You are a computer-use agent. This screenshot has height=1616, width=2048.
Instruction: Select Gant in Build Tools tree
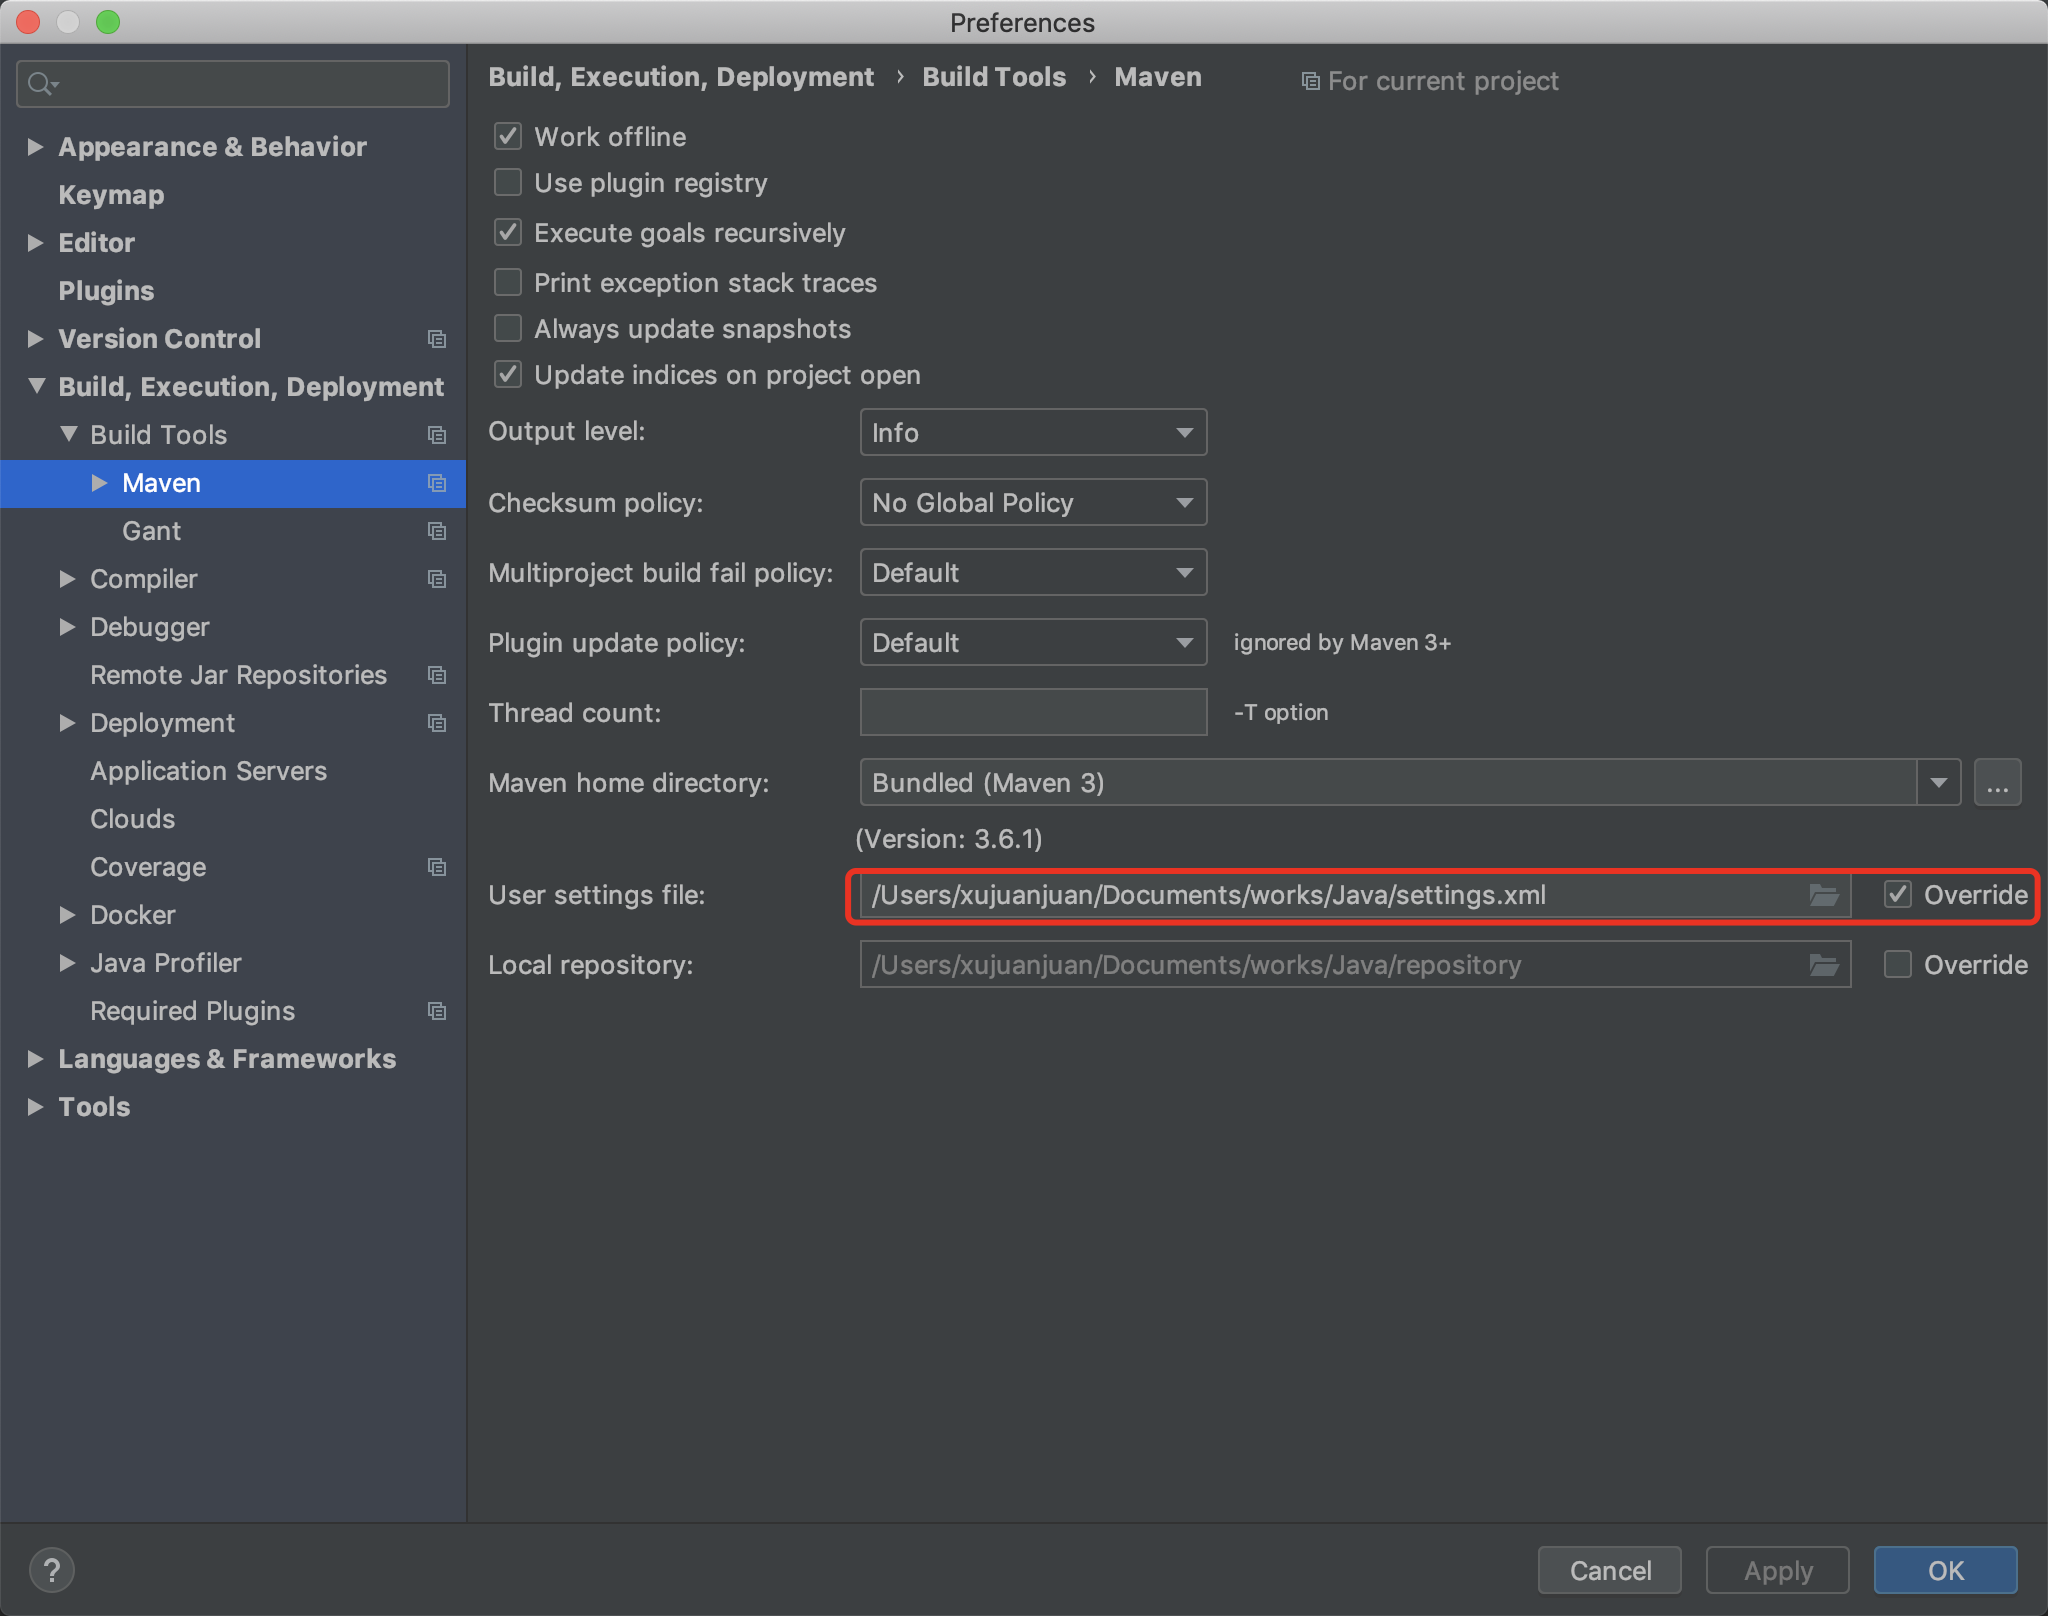[151, 531]
